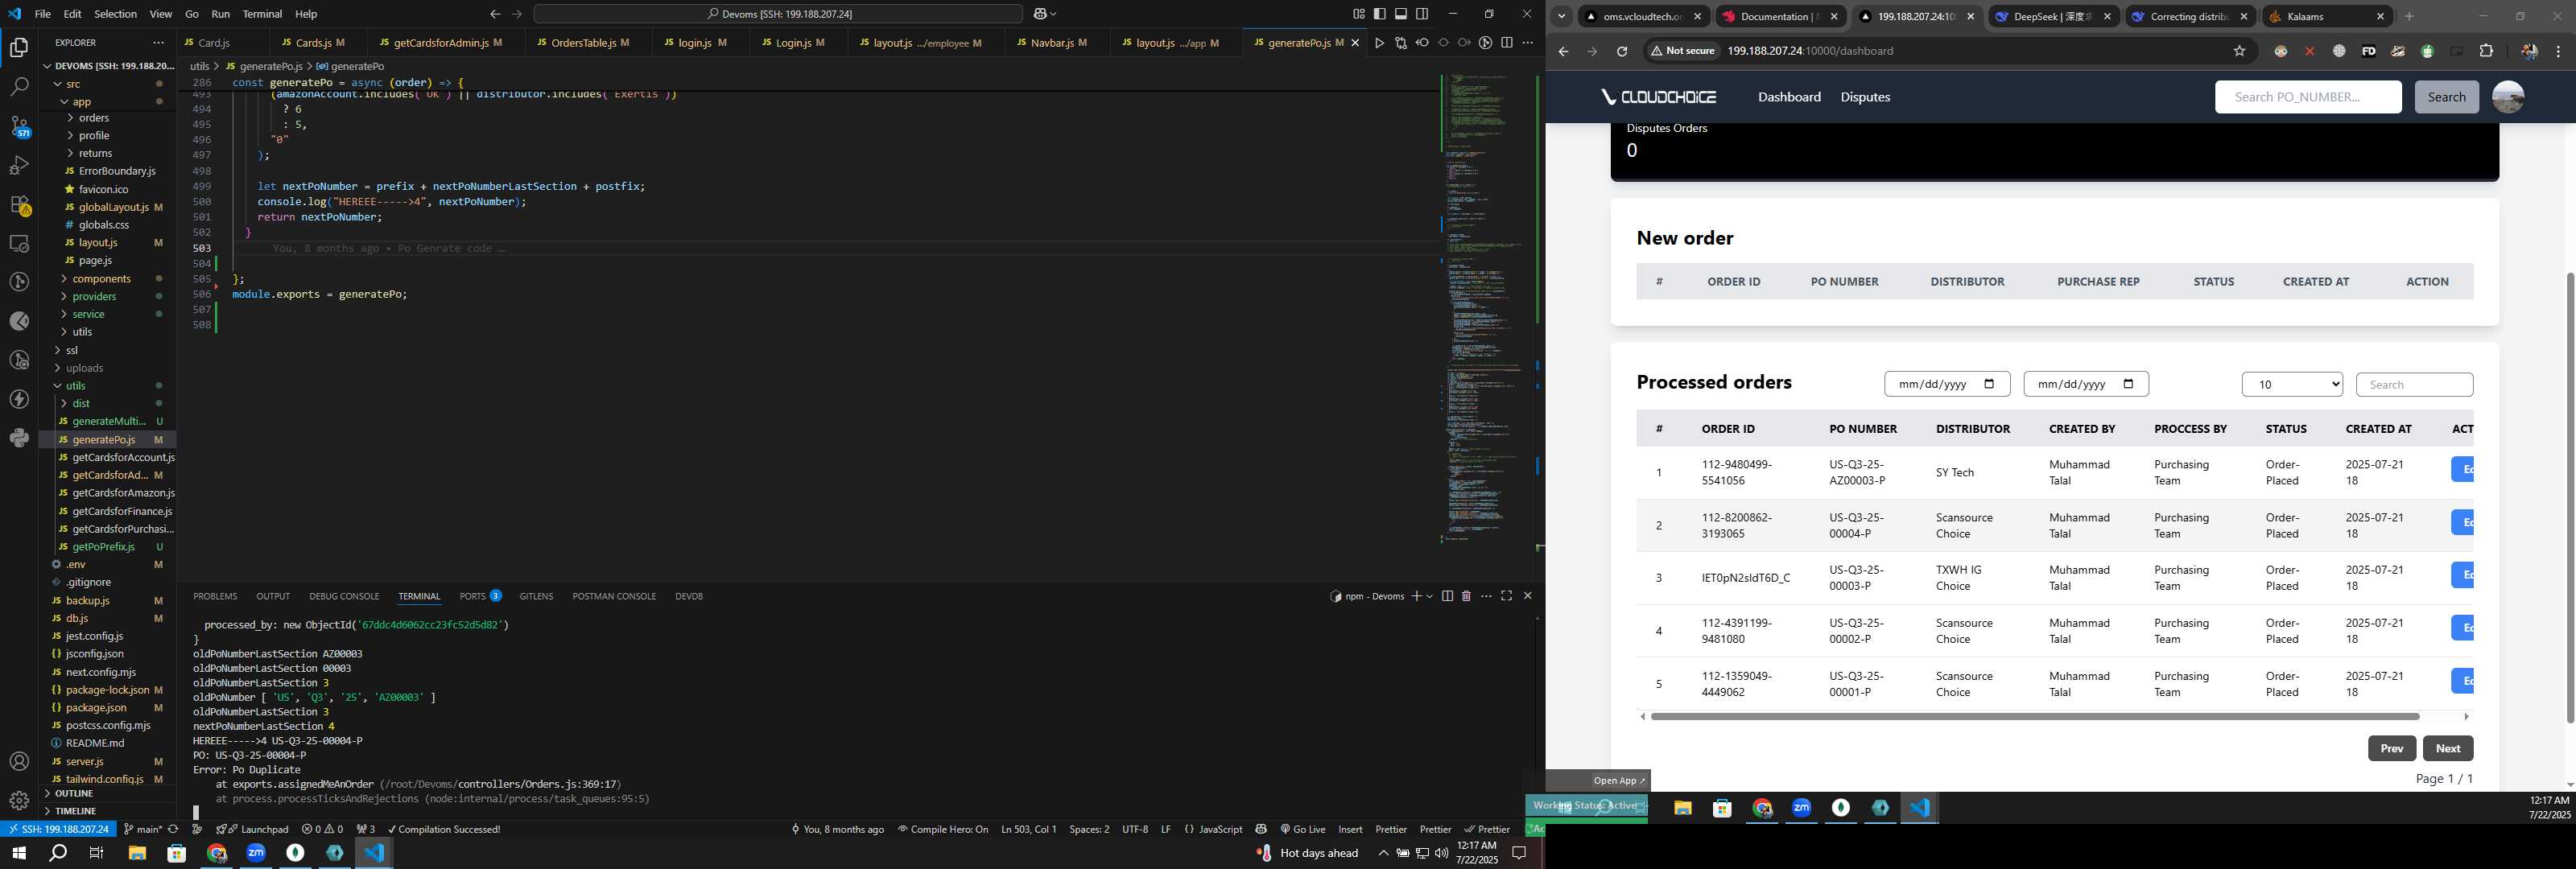Switch to the OrdersTable.js editor tab
This screenshot has width=2576, height=869.
pyautogui.click(x=589, y=43)
